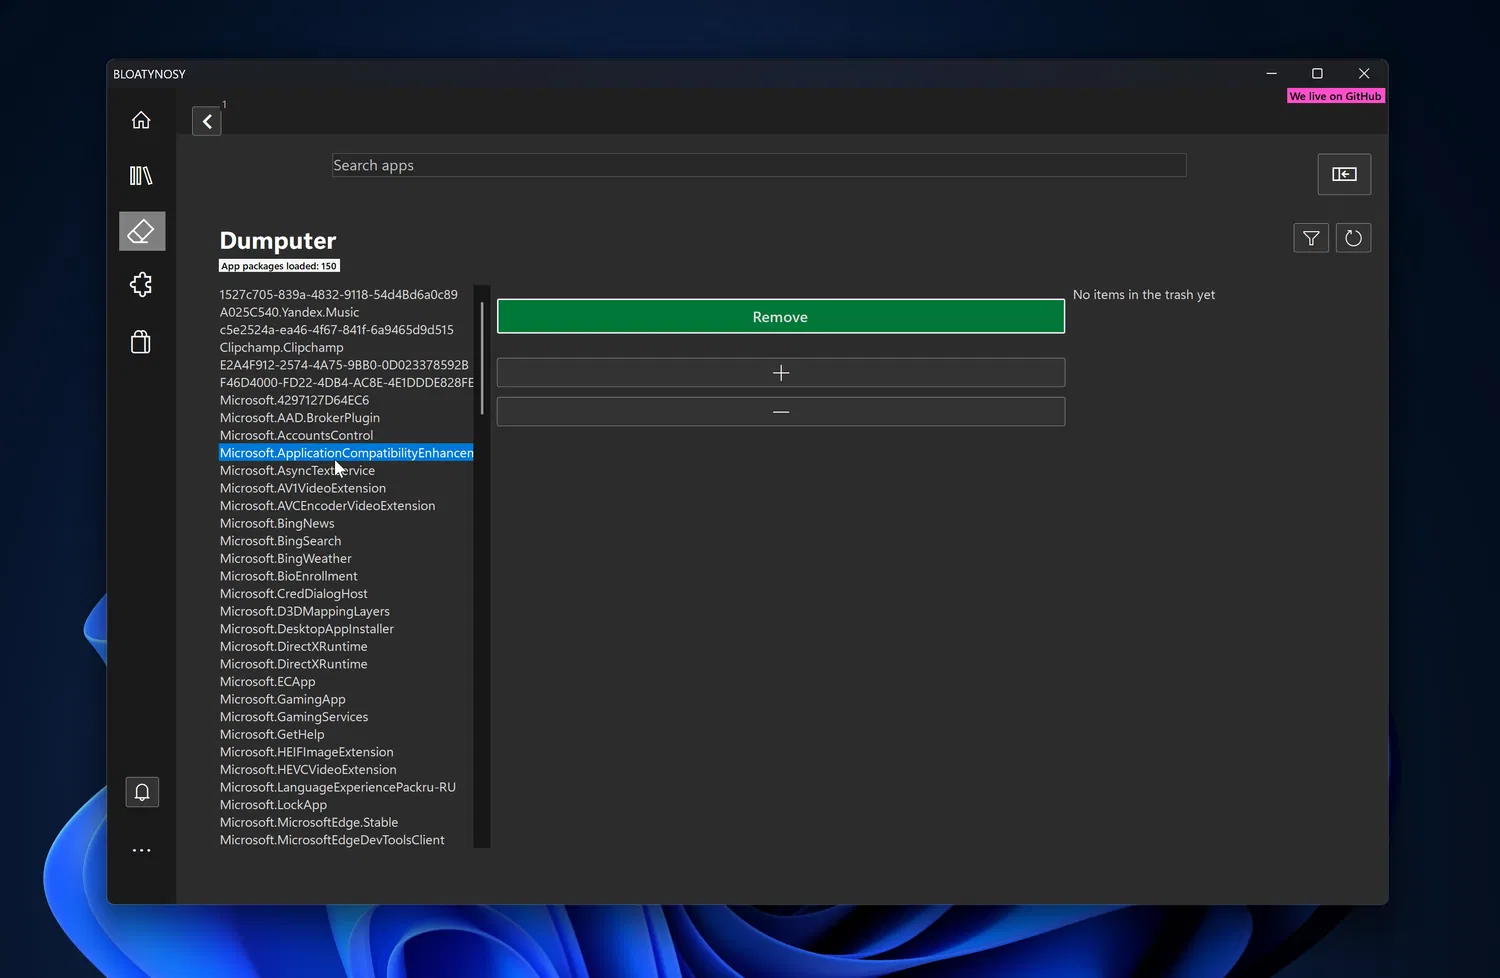Open the three-dot more options menu
The width and height of the screenshot is (1500, 978).
[x=142, y=850]
